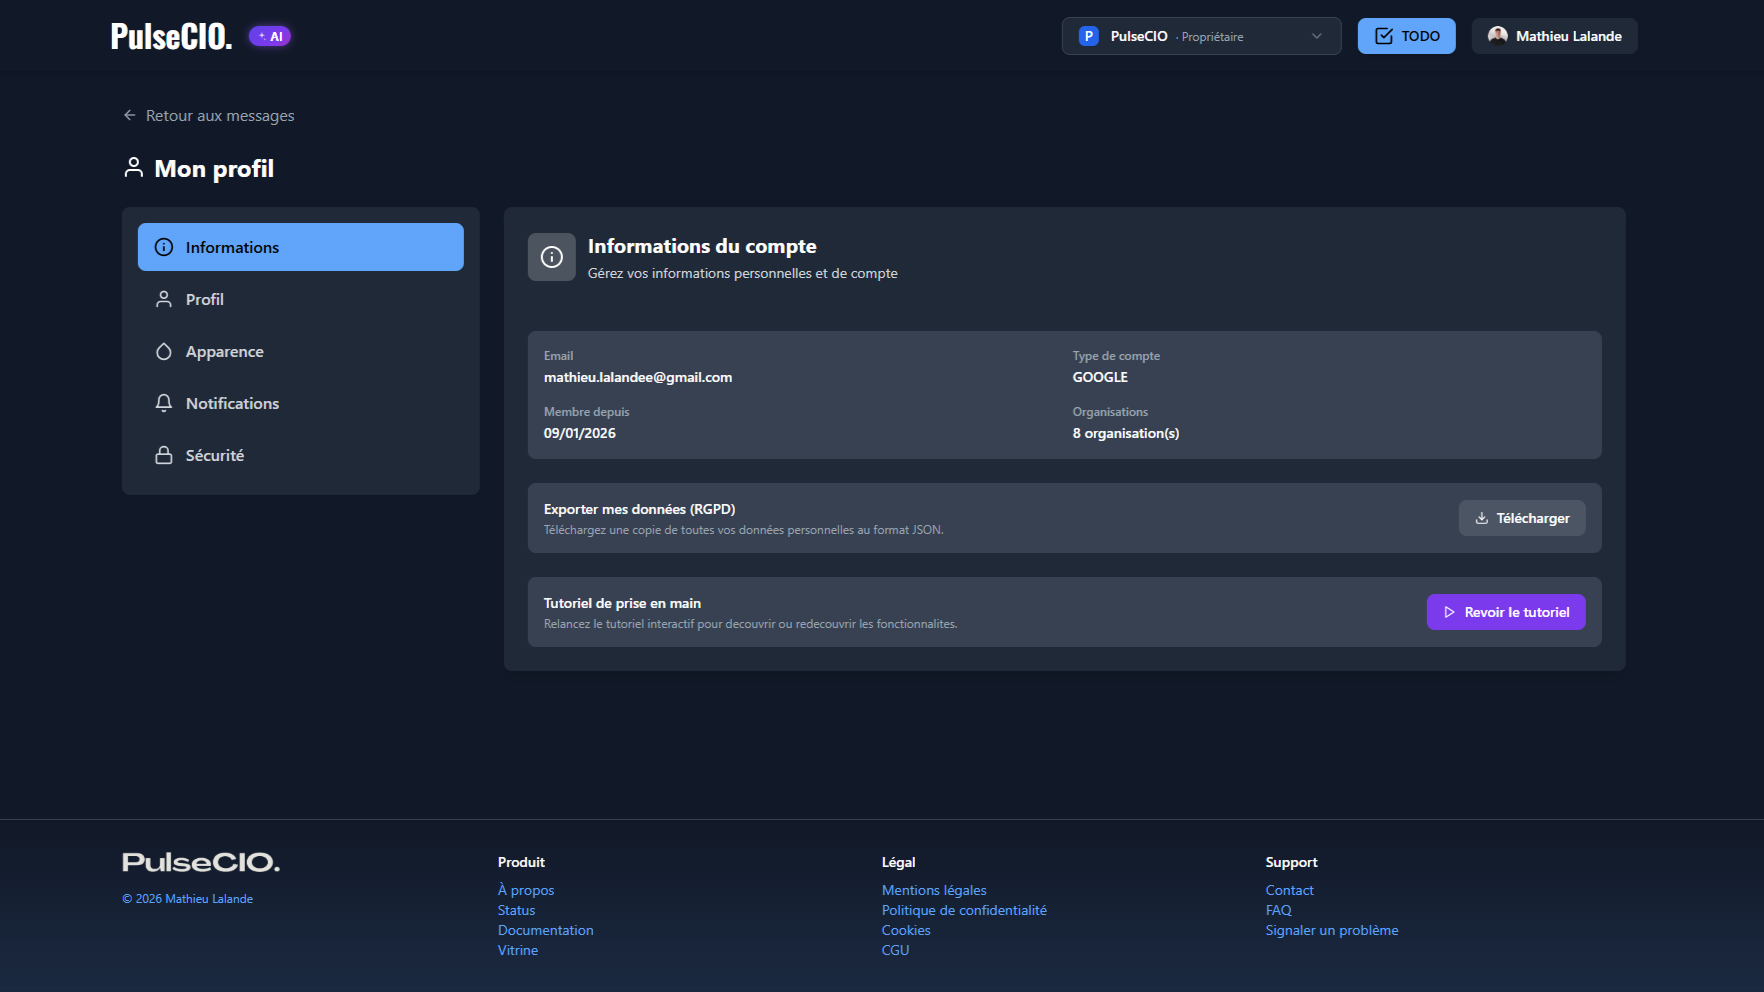Click the bell icon beside Notifications
The image size is (1764, 992).
pyautogui.click(x=164, y=403)
